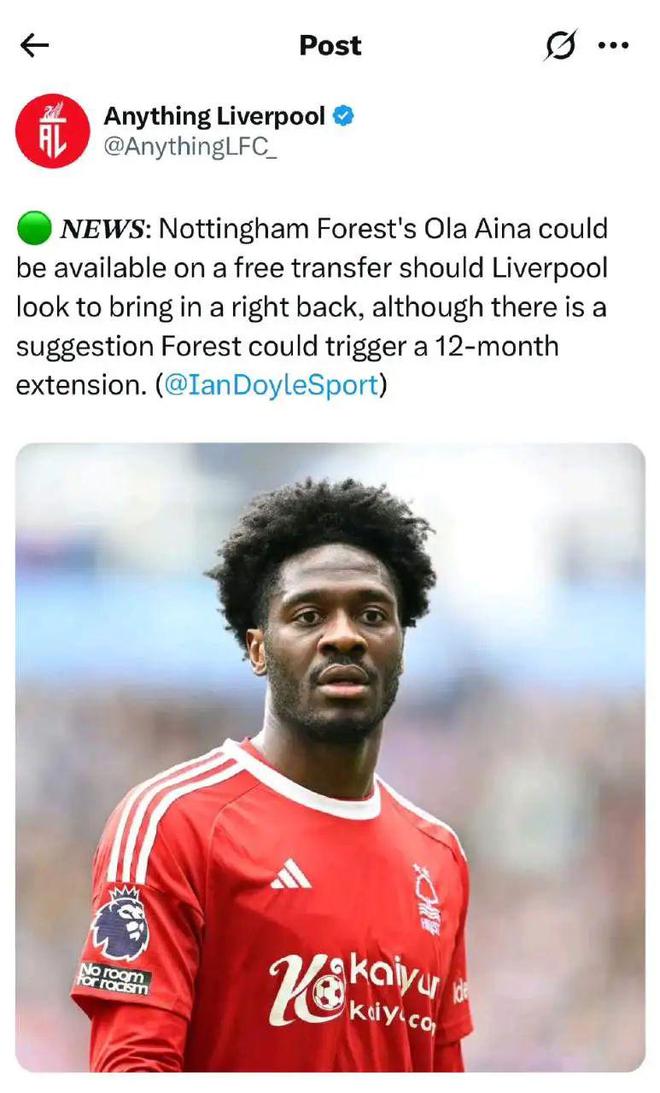The width and height of the screenshot is (660, 1093).
Task: Click the Premier League lion sleeve badge
Action: (x=121, y=922)
